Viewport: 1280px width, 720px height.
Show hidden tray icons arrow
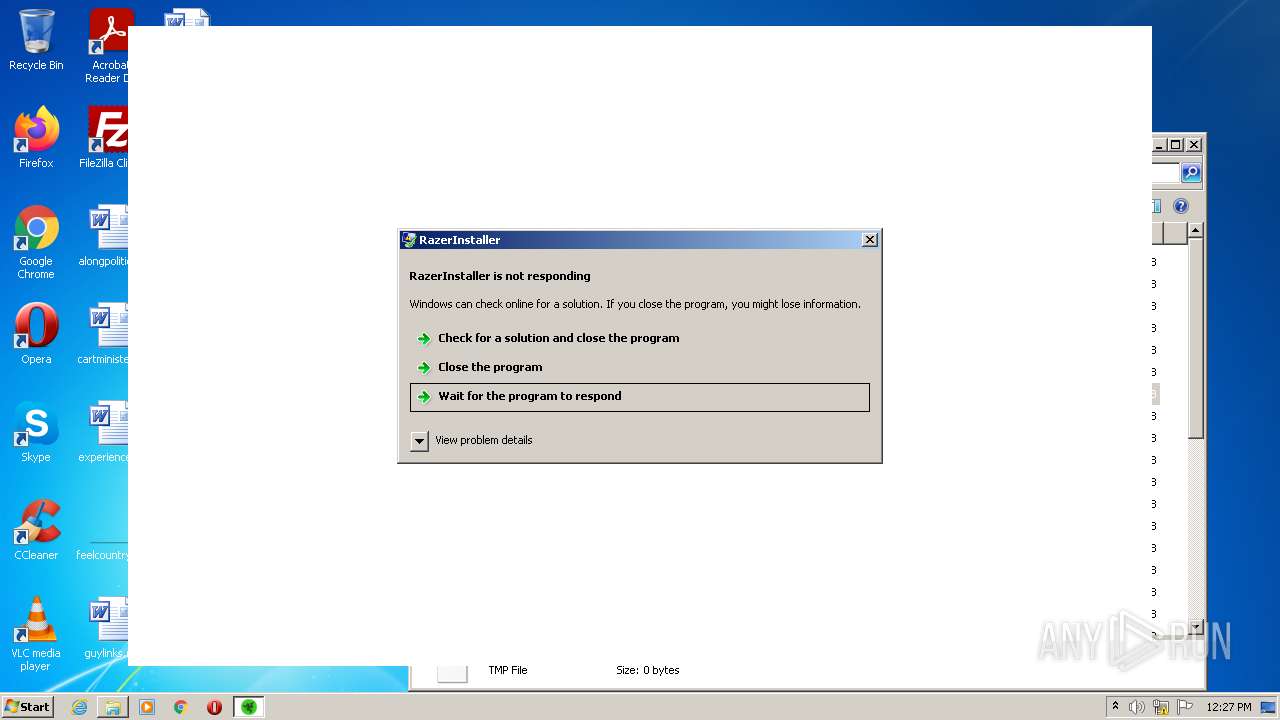point(1115,707)
